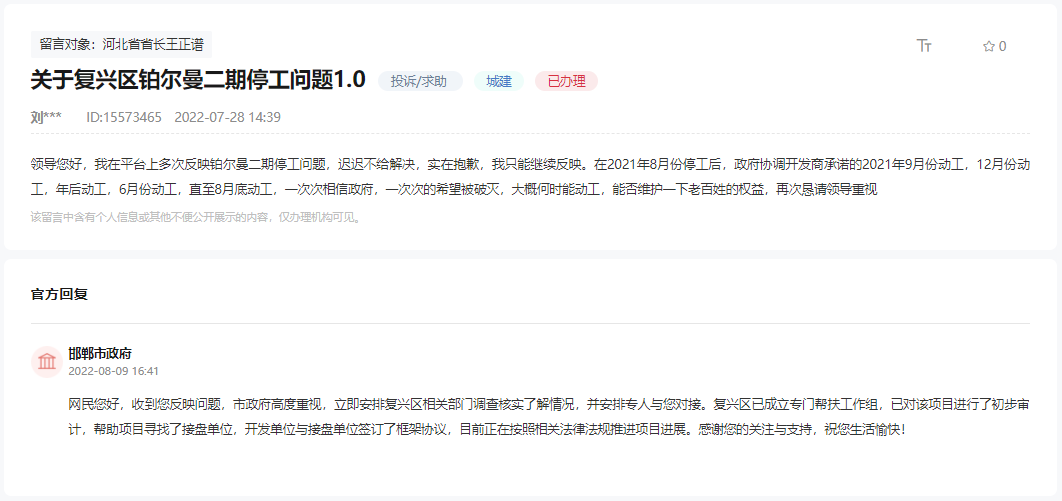Click the post timestamp 2022-07-28 14:39
The image size is (1062, 501).
pyautogui.click(x=228, y=117)
